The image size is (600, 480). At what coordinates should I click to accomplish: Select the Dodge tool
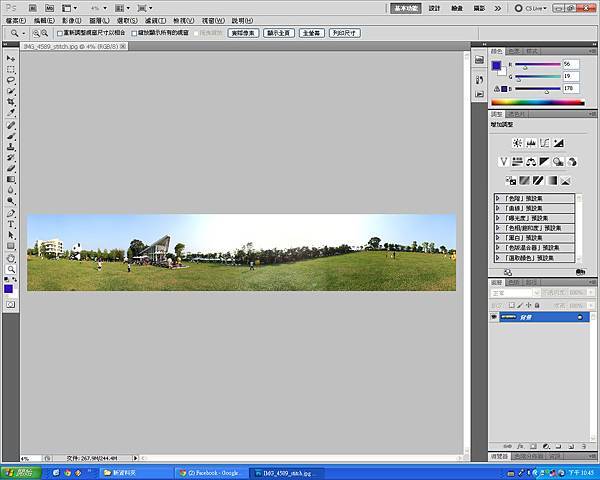pyautogui.click(x=11, y=201)
